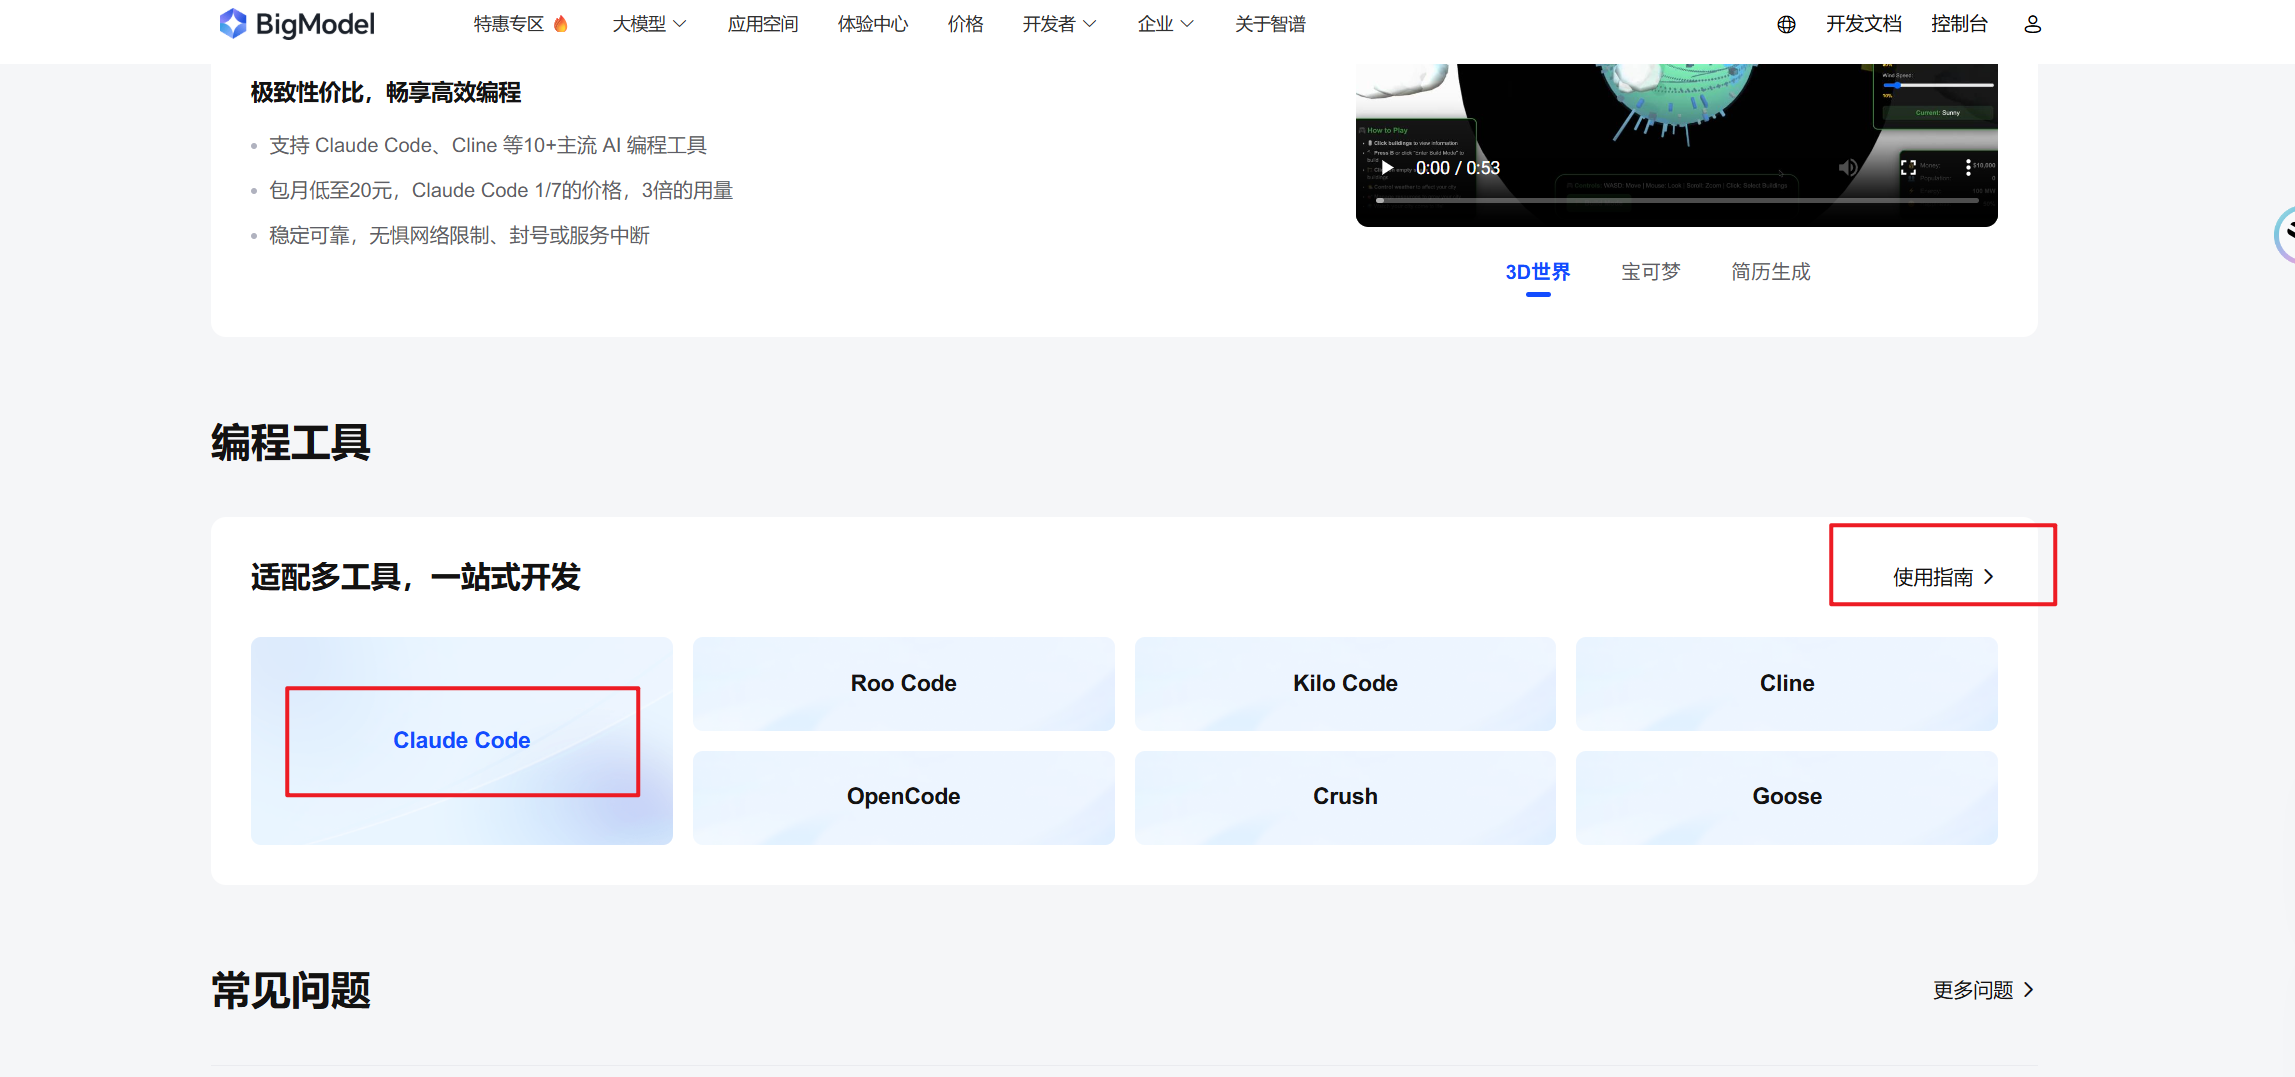
Task: Expand the 大模型 dropdown menu
Action: [x=649, y=24]
